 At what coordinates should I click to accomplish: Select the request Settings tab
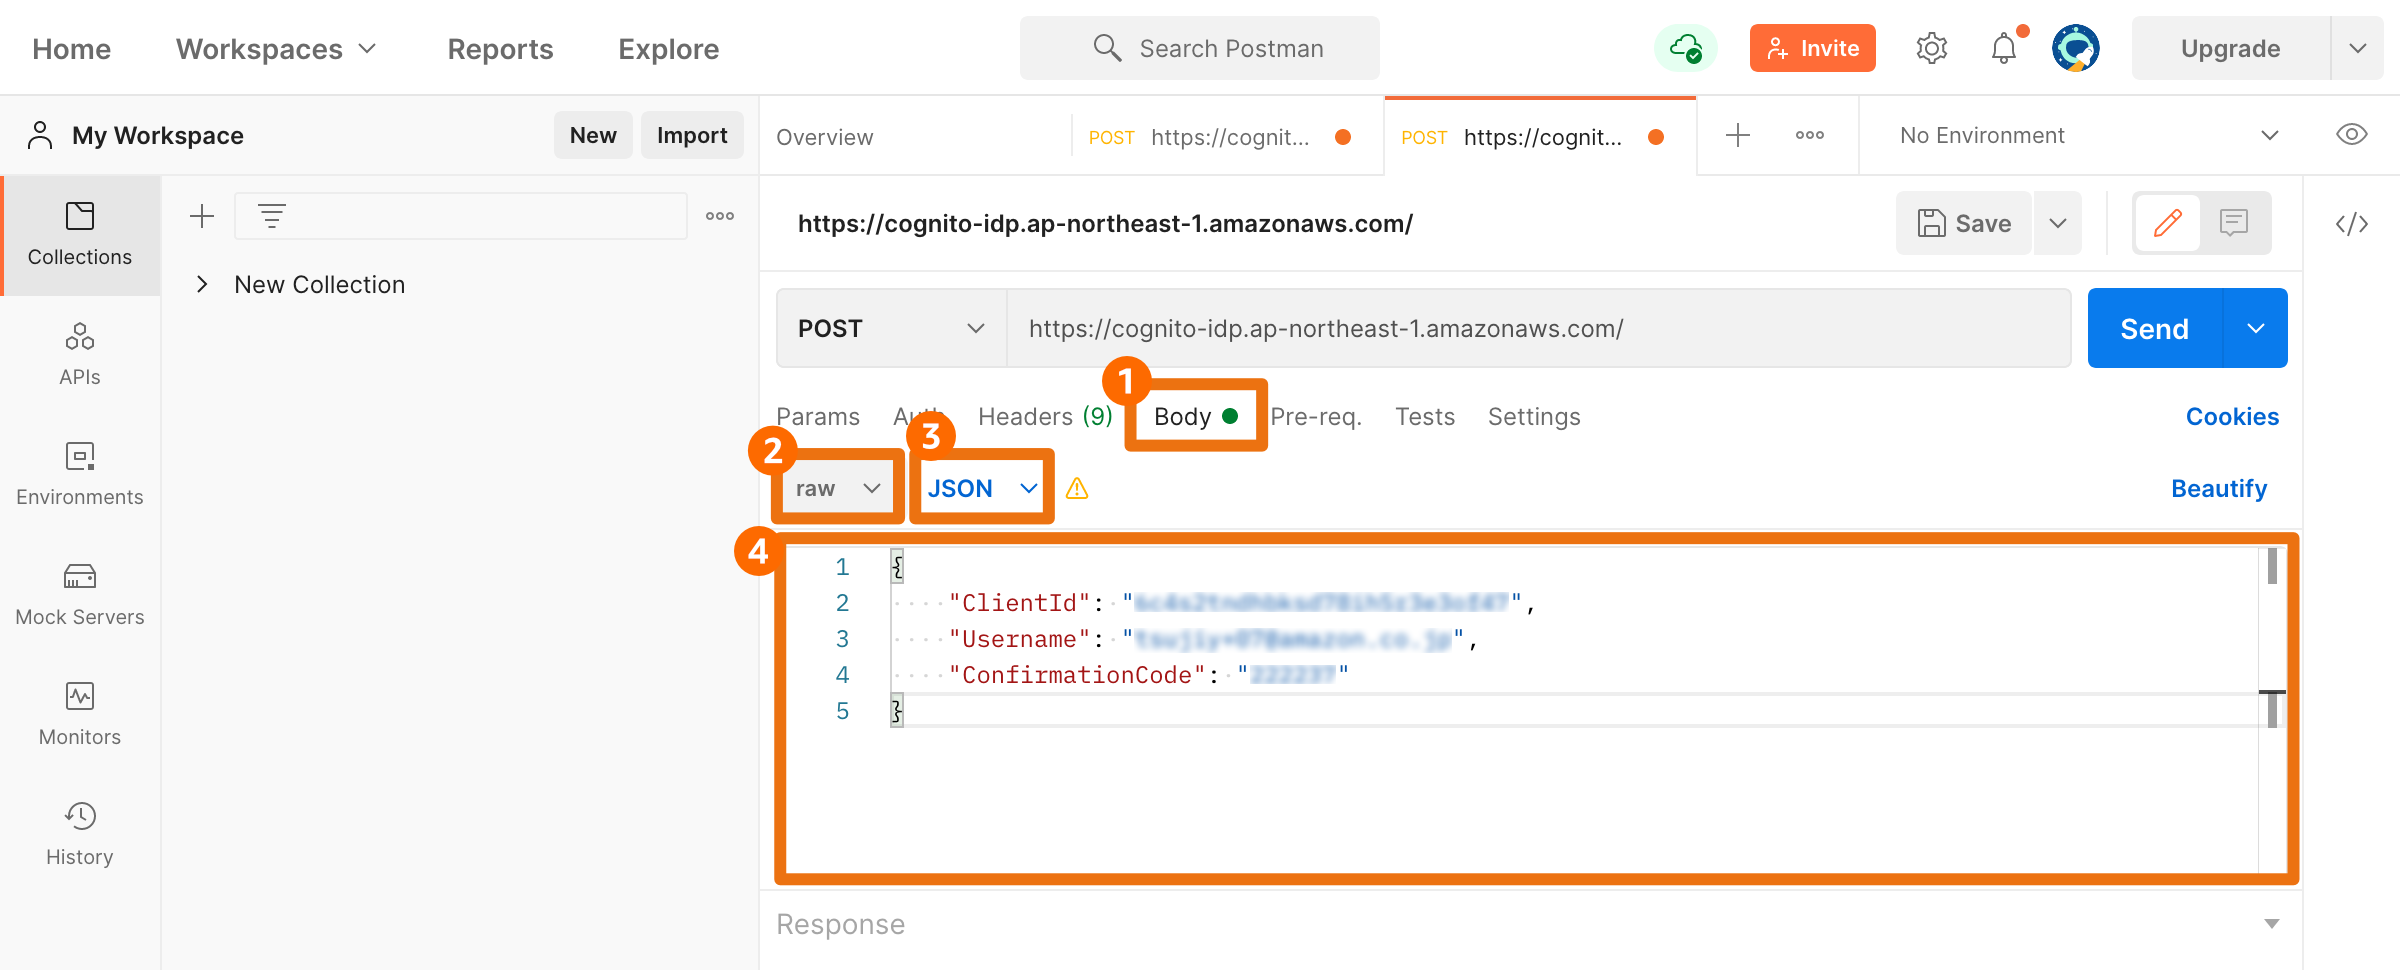pos(1534,416)
